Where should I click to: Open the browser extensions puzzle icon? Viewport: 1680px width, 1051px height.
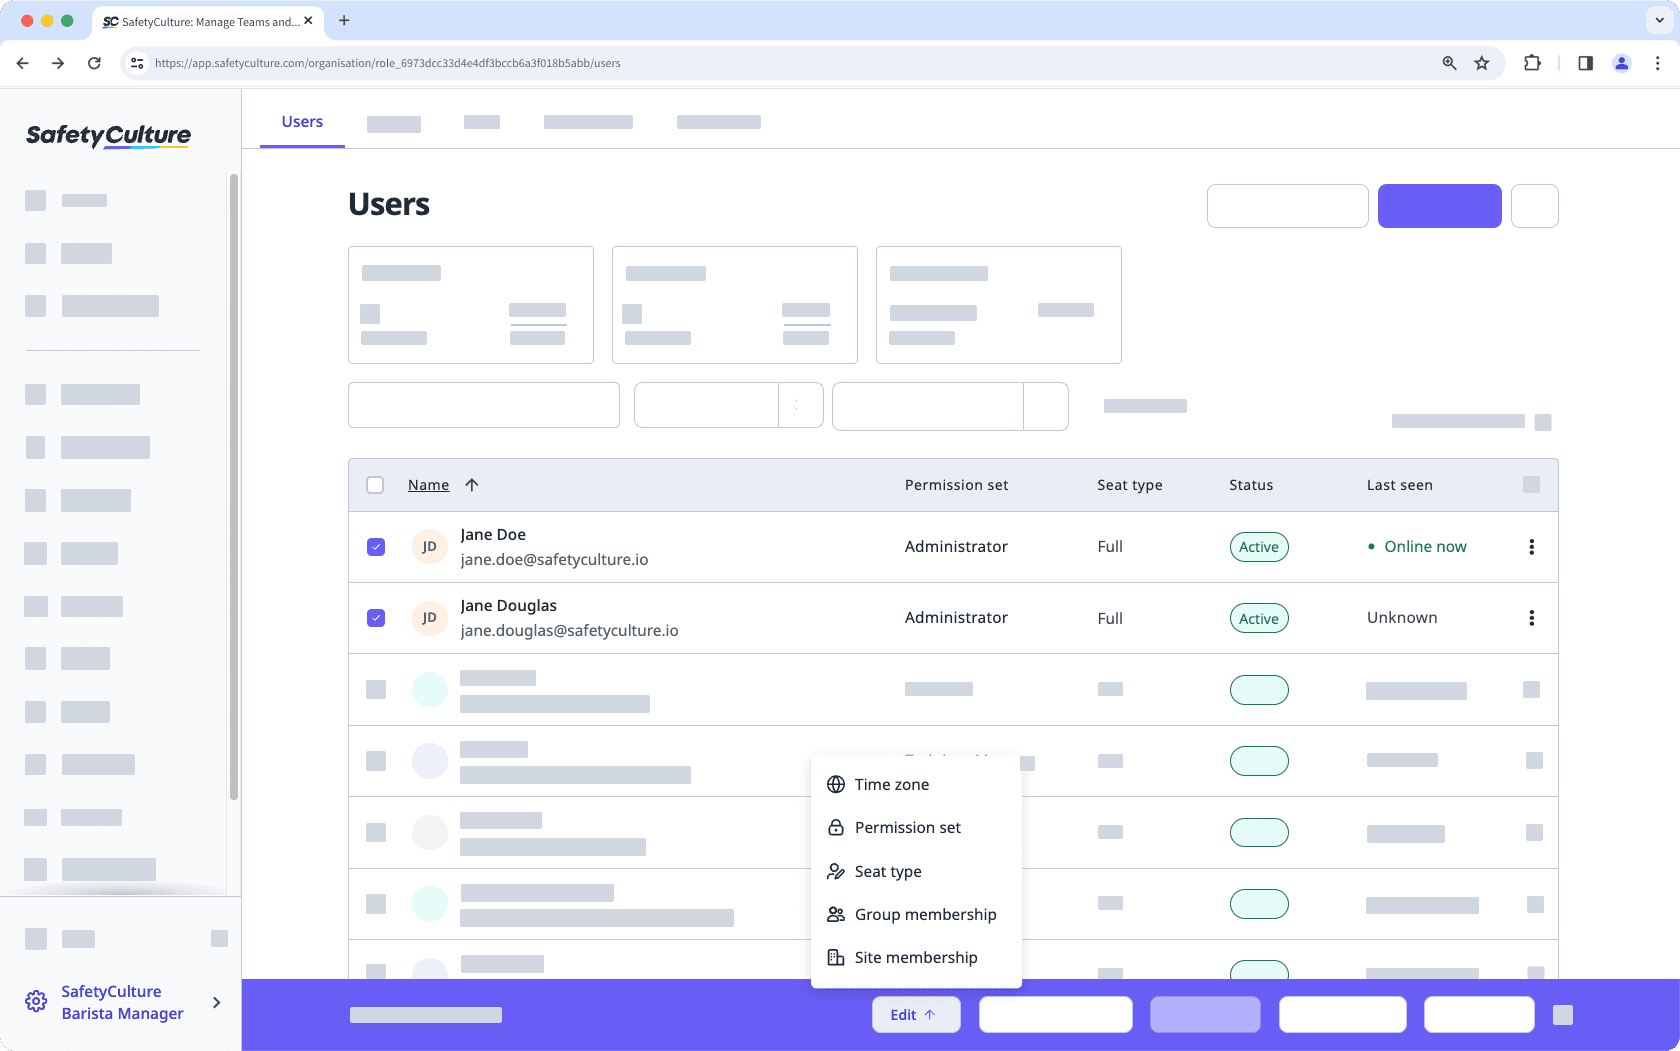(x=1532, y=62)
